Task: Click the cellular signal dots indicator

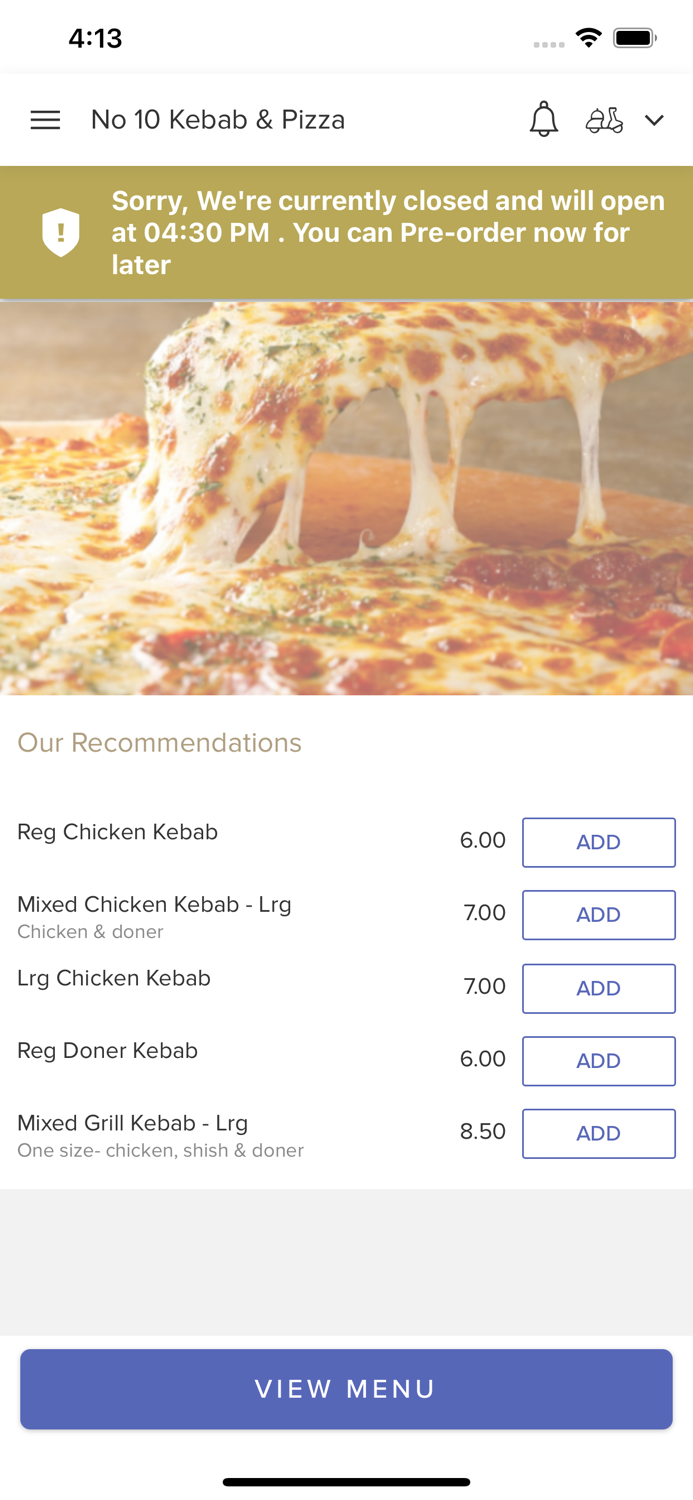Action: tap(549, 42)
